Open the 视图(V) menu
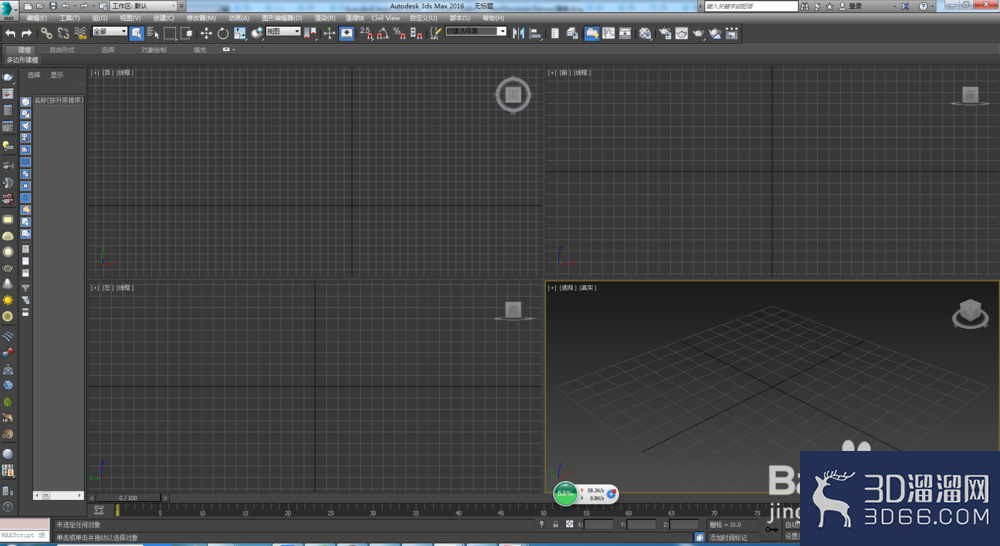The width and height of the screenshot is (1000, 546). [130, 18]
